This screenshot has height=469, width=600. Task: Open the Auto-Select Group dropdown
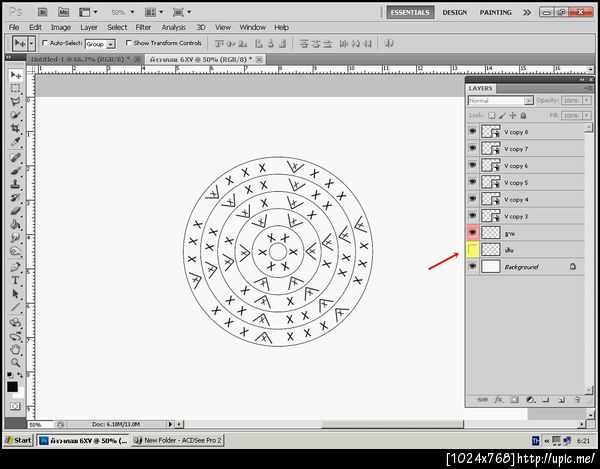pos(111,44)
